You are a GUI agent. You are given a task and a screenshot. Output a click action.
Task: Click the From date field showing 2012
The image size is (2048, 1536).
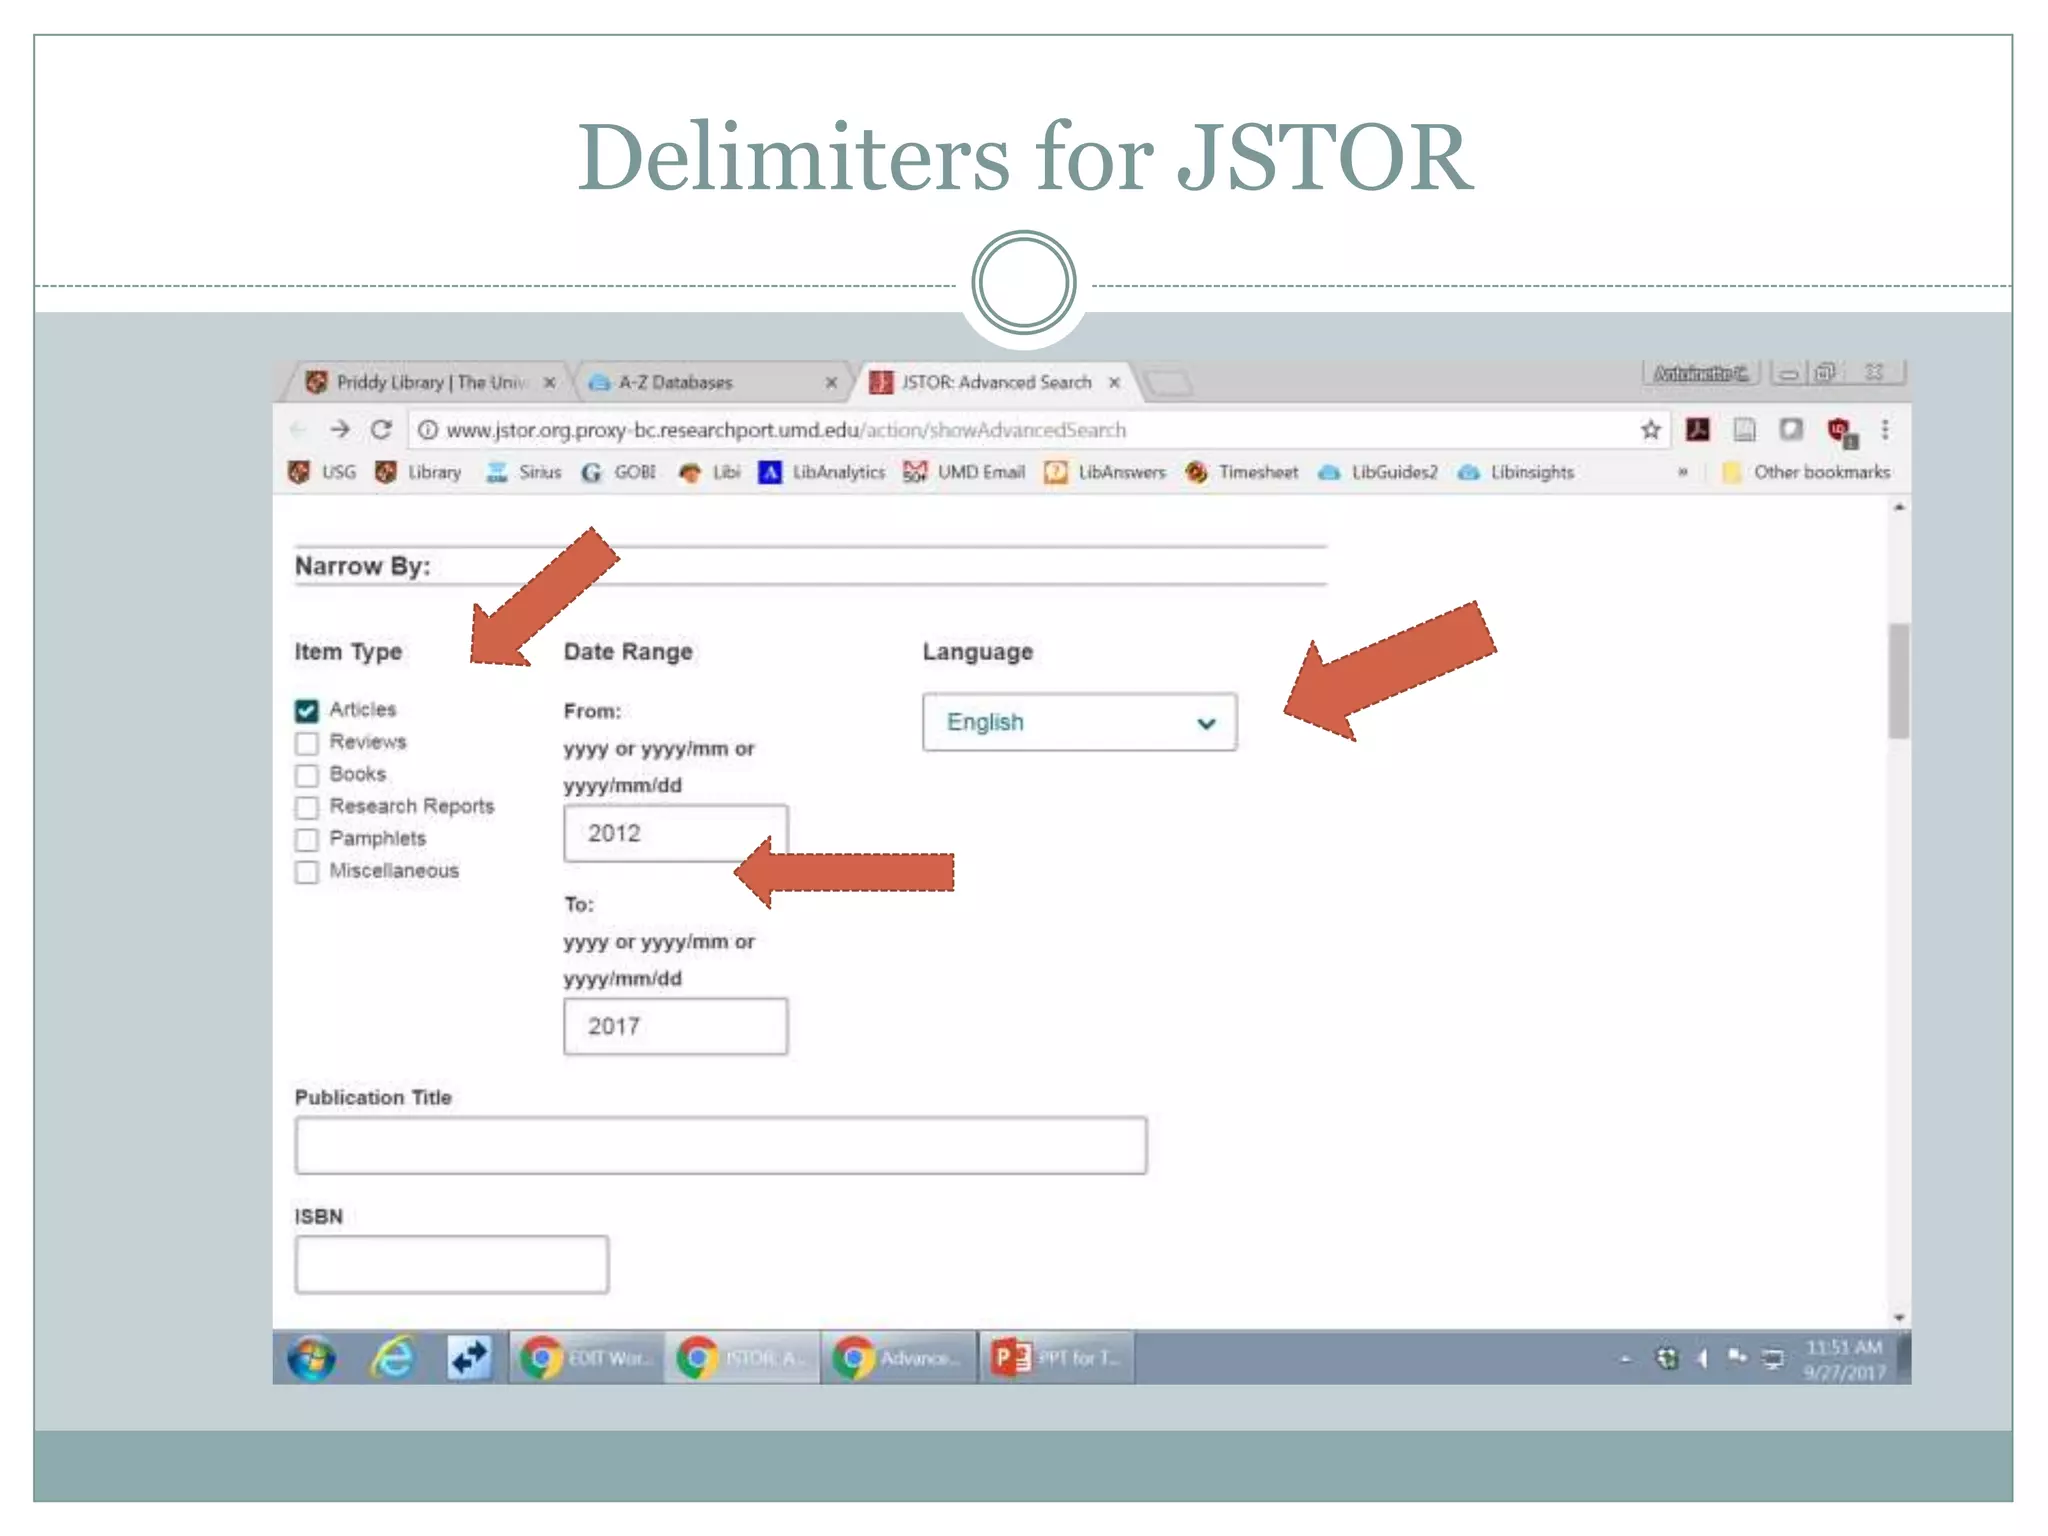pos(676,833)
